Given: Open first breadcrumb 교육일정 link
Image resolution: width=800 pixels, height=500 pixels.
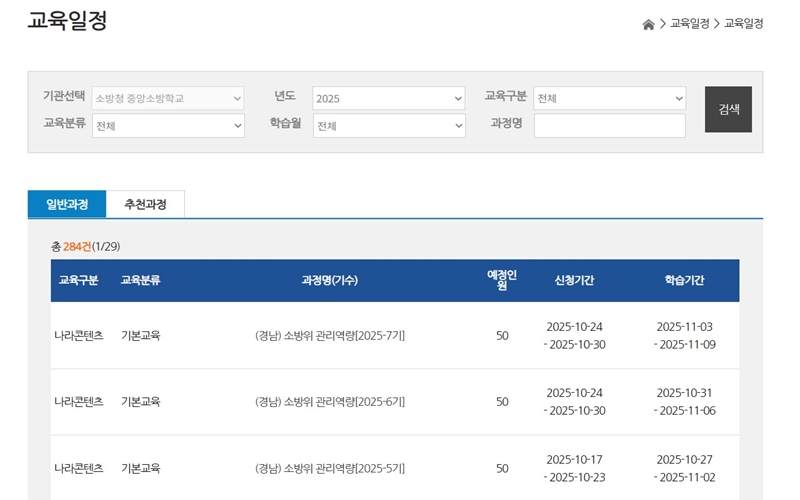Looking at the screenshot, I should pyautogui.click(x=690, y=23).
